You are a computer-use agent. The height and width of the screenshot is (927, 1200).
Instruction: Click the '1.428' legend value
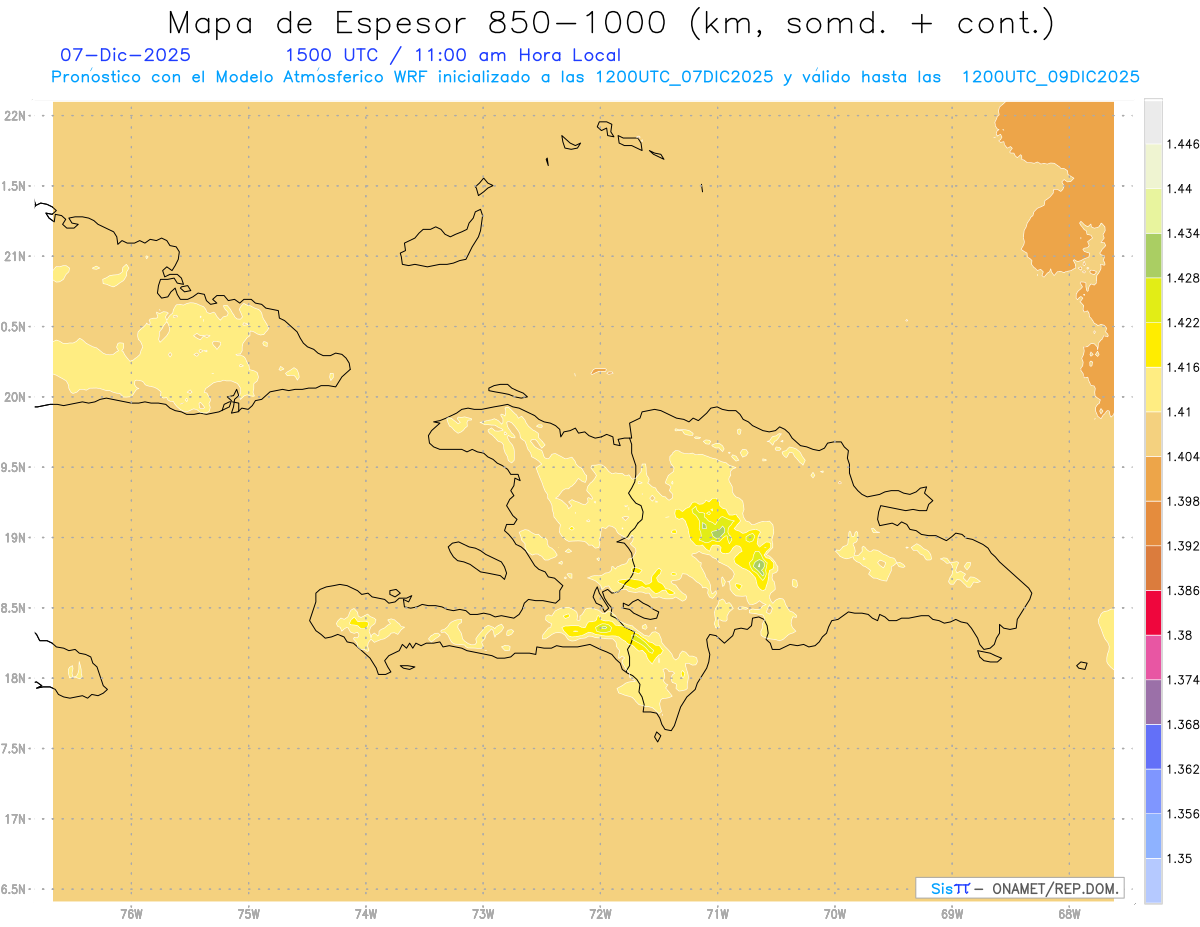(1183, 278)
